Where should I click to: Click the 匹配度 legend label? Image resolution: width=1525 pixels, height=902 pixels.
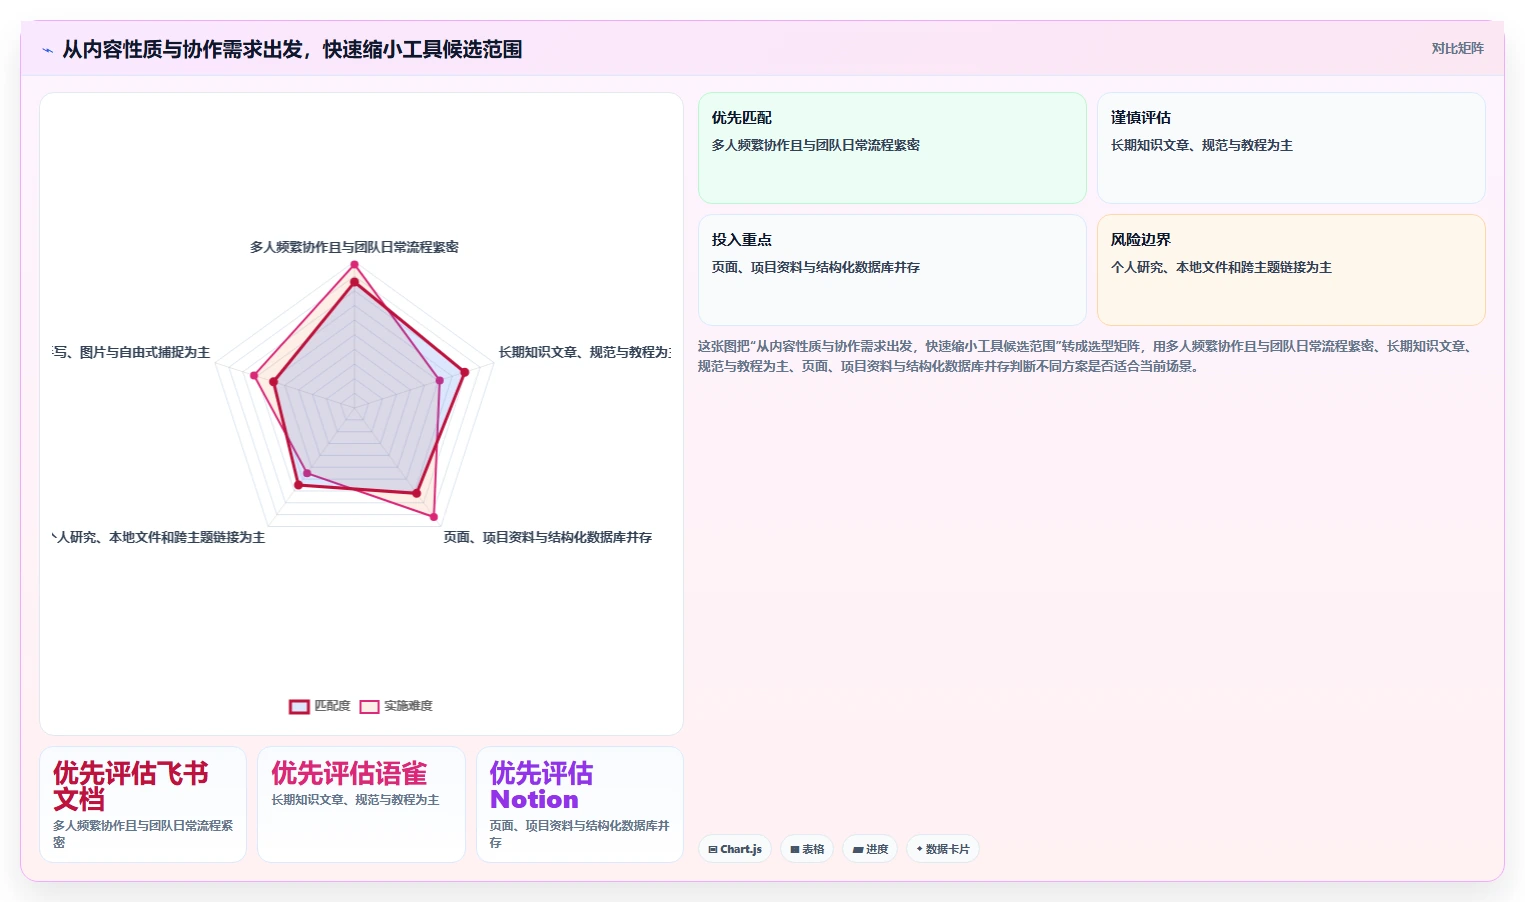coord(332,706)
